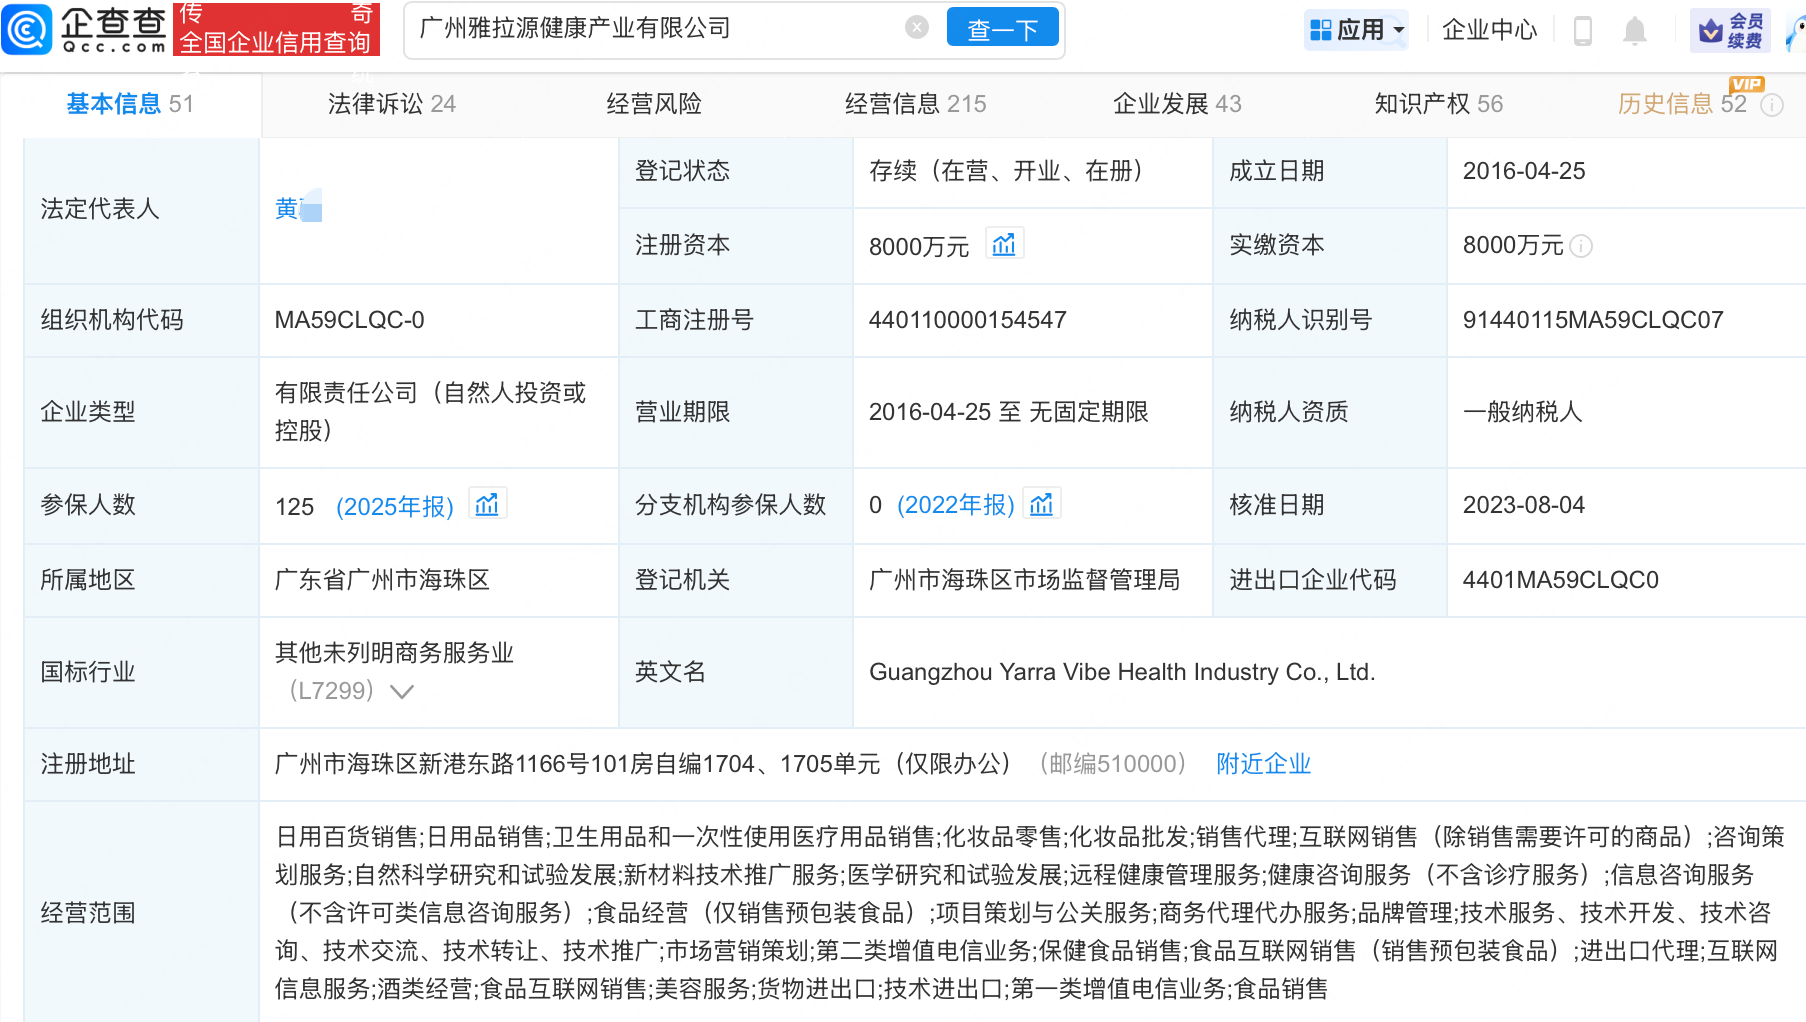
Task: Click region value 广东省广州市海珠区
Action: click(x=383, y=580)
